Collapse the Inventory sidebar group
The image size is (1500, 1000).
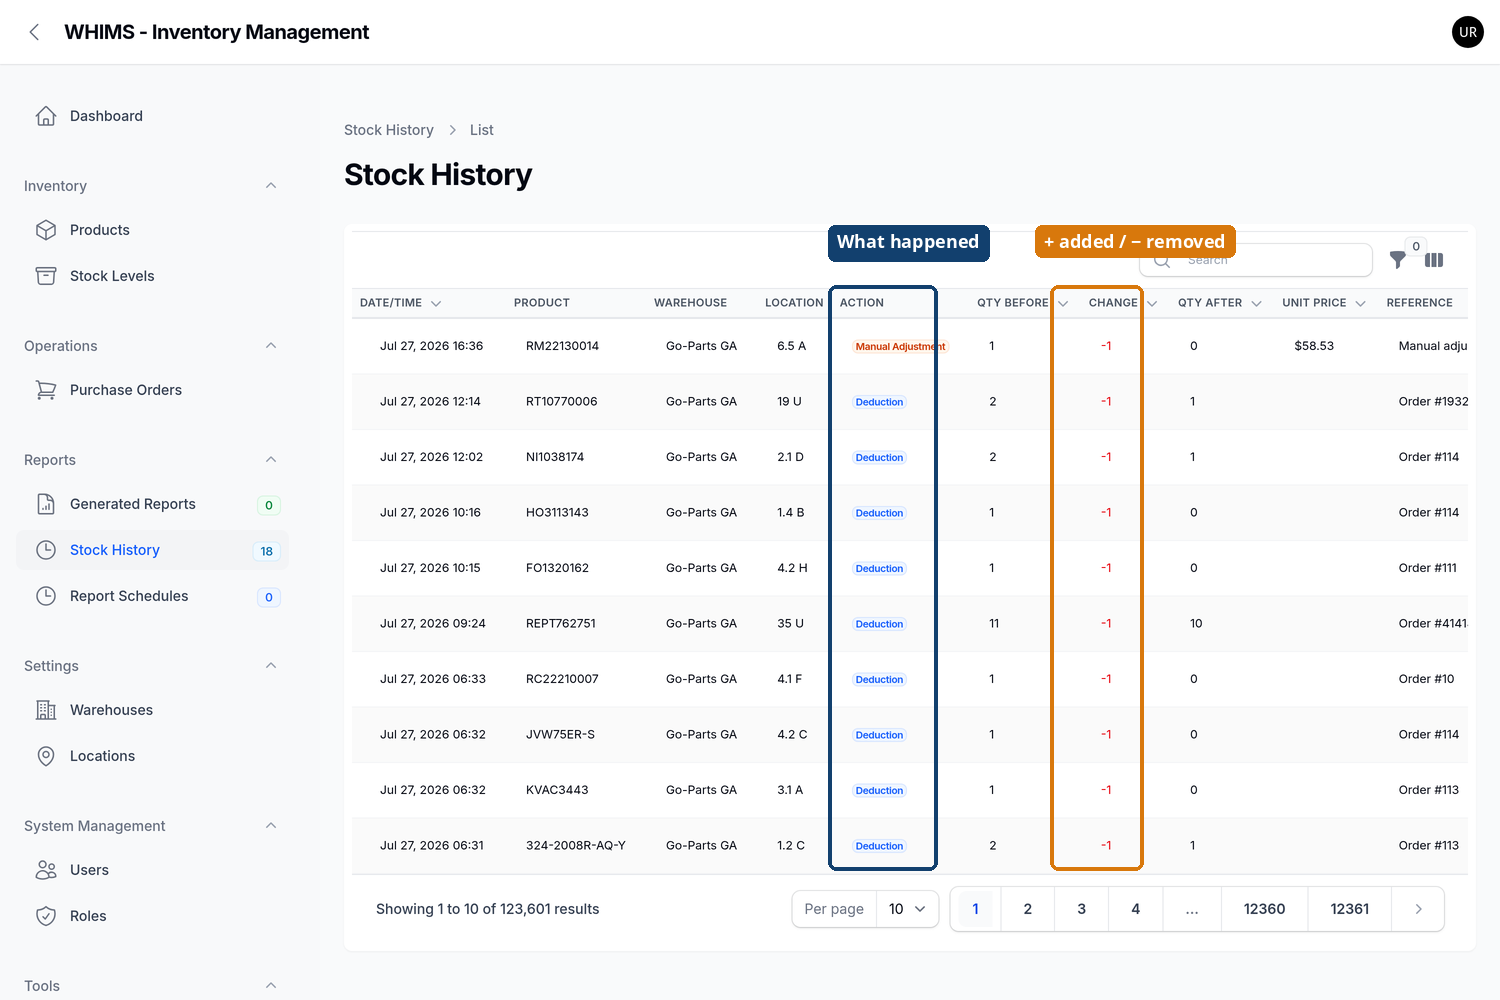point(271,186)
